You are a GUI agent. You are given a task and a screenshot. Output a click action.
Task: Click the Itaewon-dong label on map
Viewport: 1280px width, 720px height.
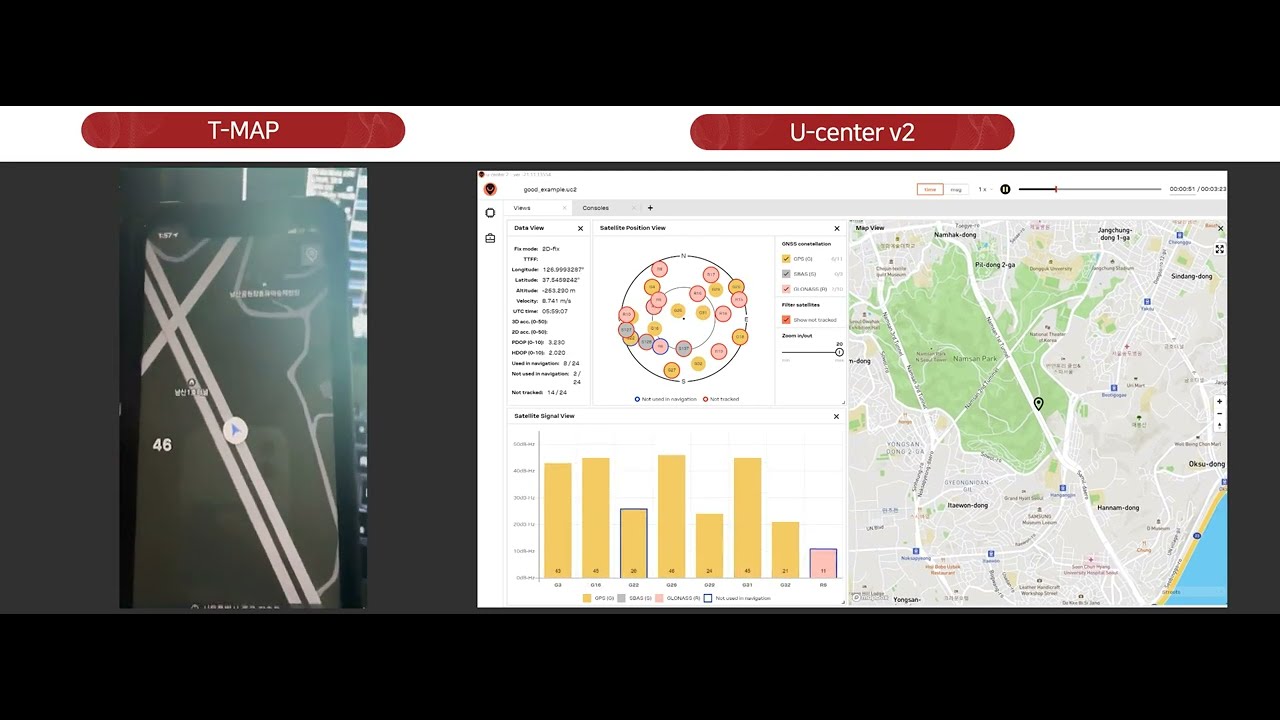click(967, 505)
